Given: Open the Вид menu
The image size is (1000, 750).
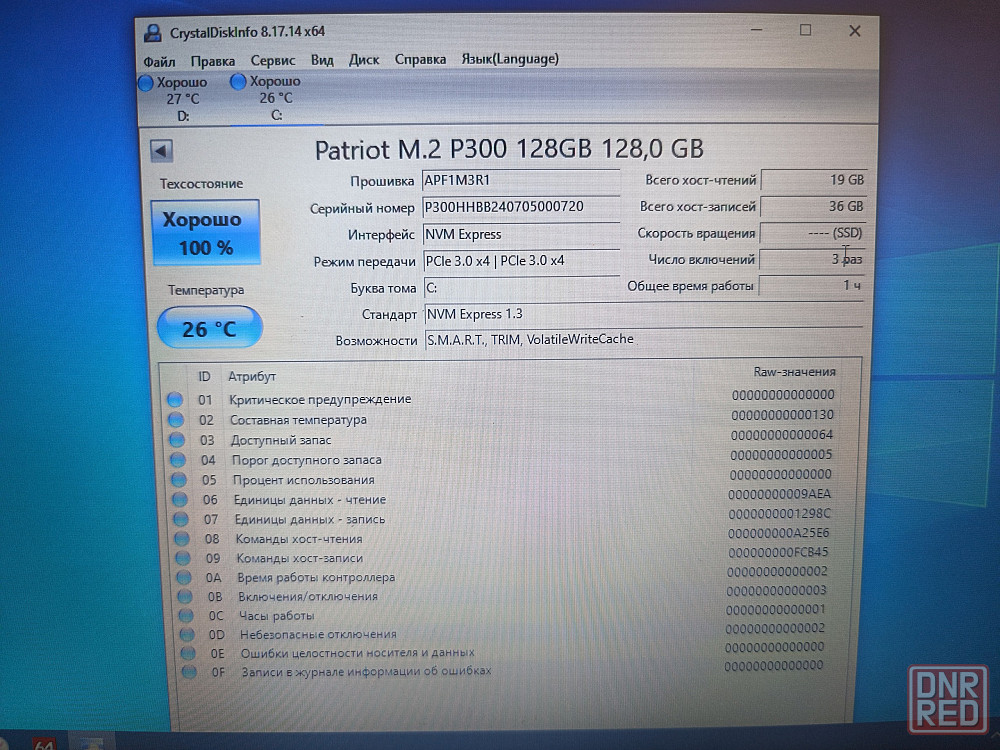Looking at the screenshot, I should pyautogui.click(x=322, y=60).
